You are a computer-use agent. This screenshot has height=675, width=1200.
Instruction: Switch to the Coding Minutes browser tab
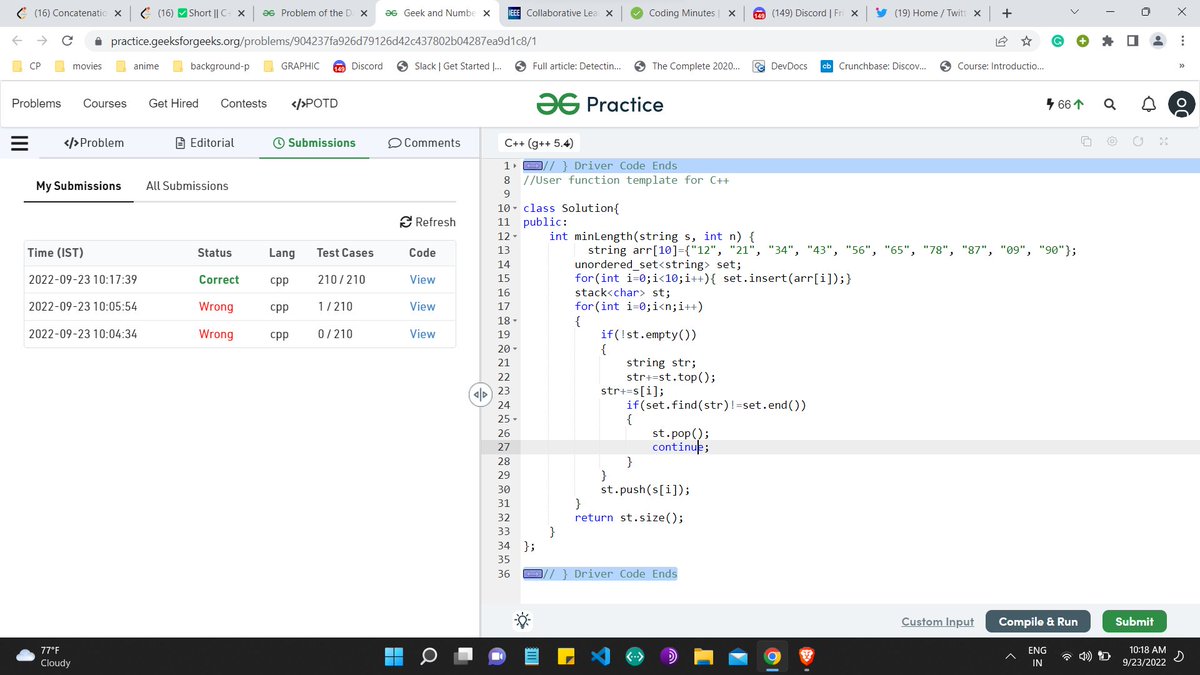coord(682,13)
